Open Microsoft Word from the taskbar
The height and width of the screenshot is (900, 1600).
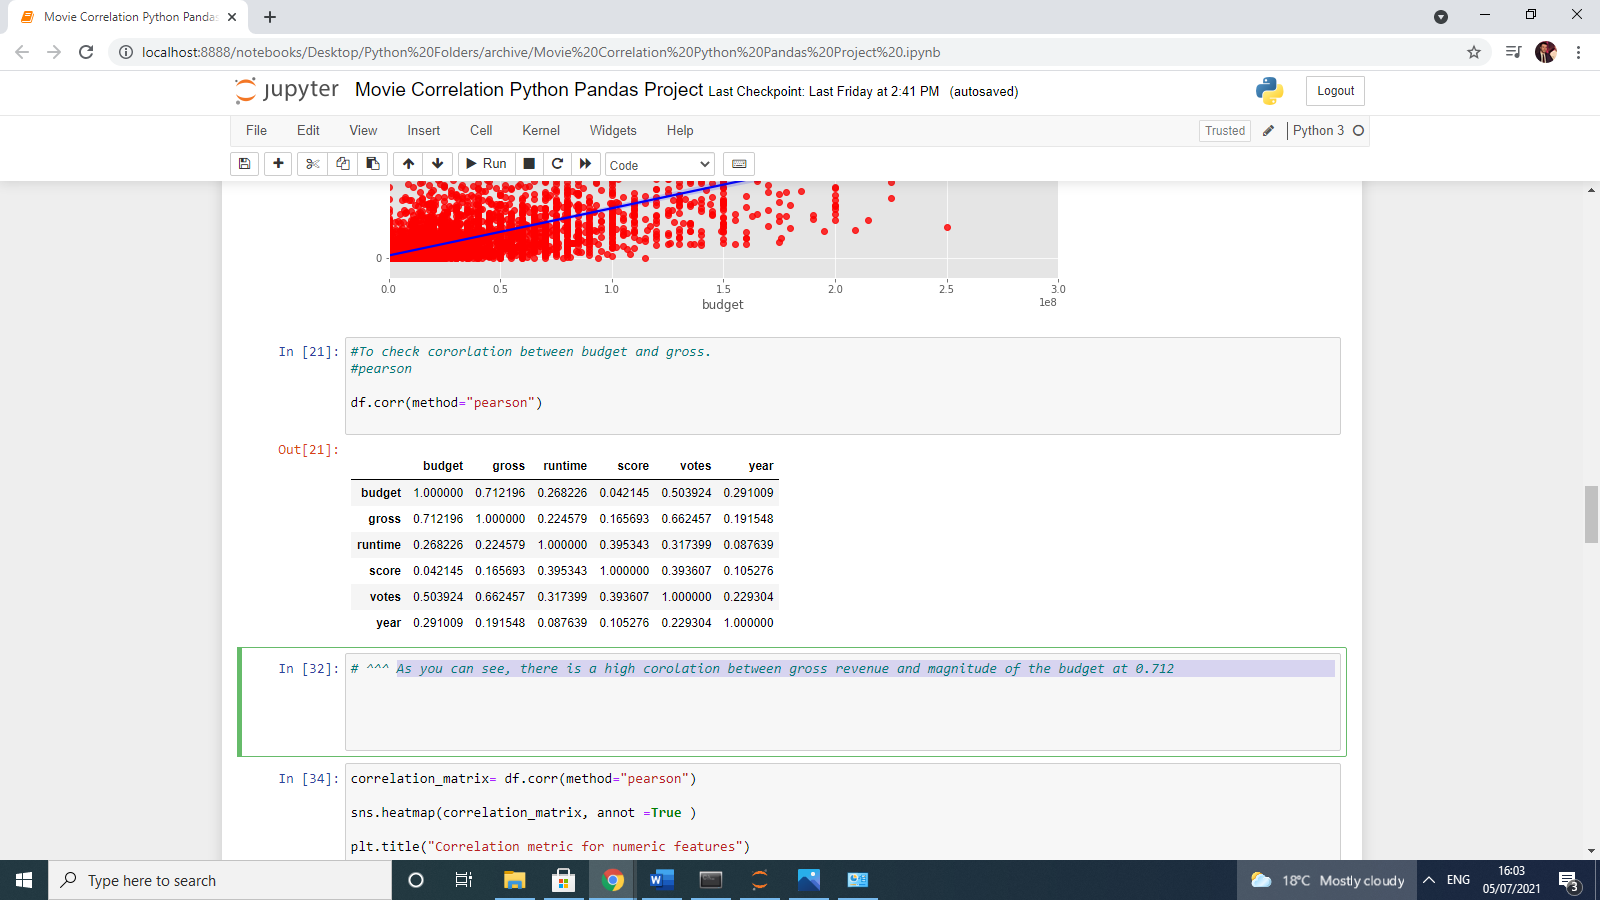coord(660,880)
